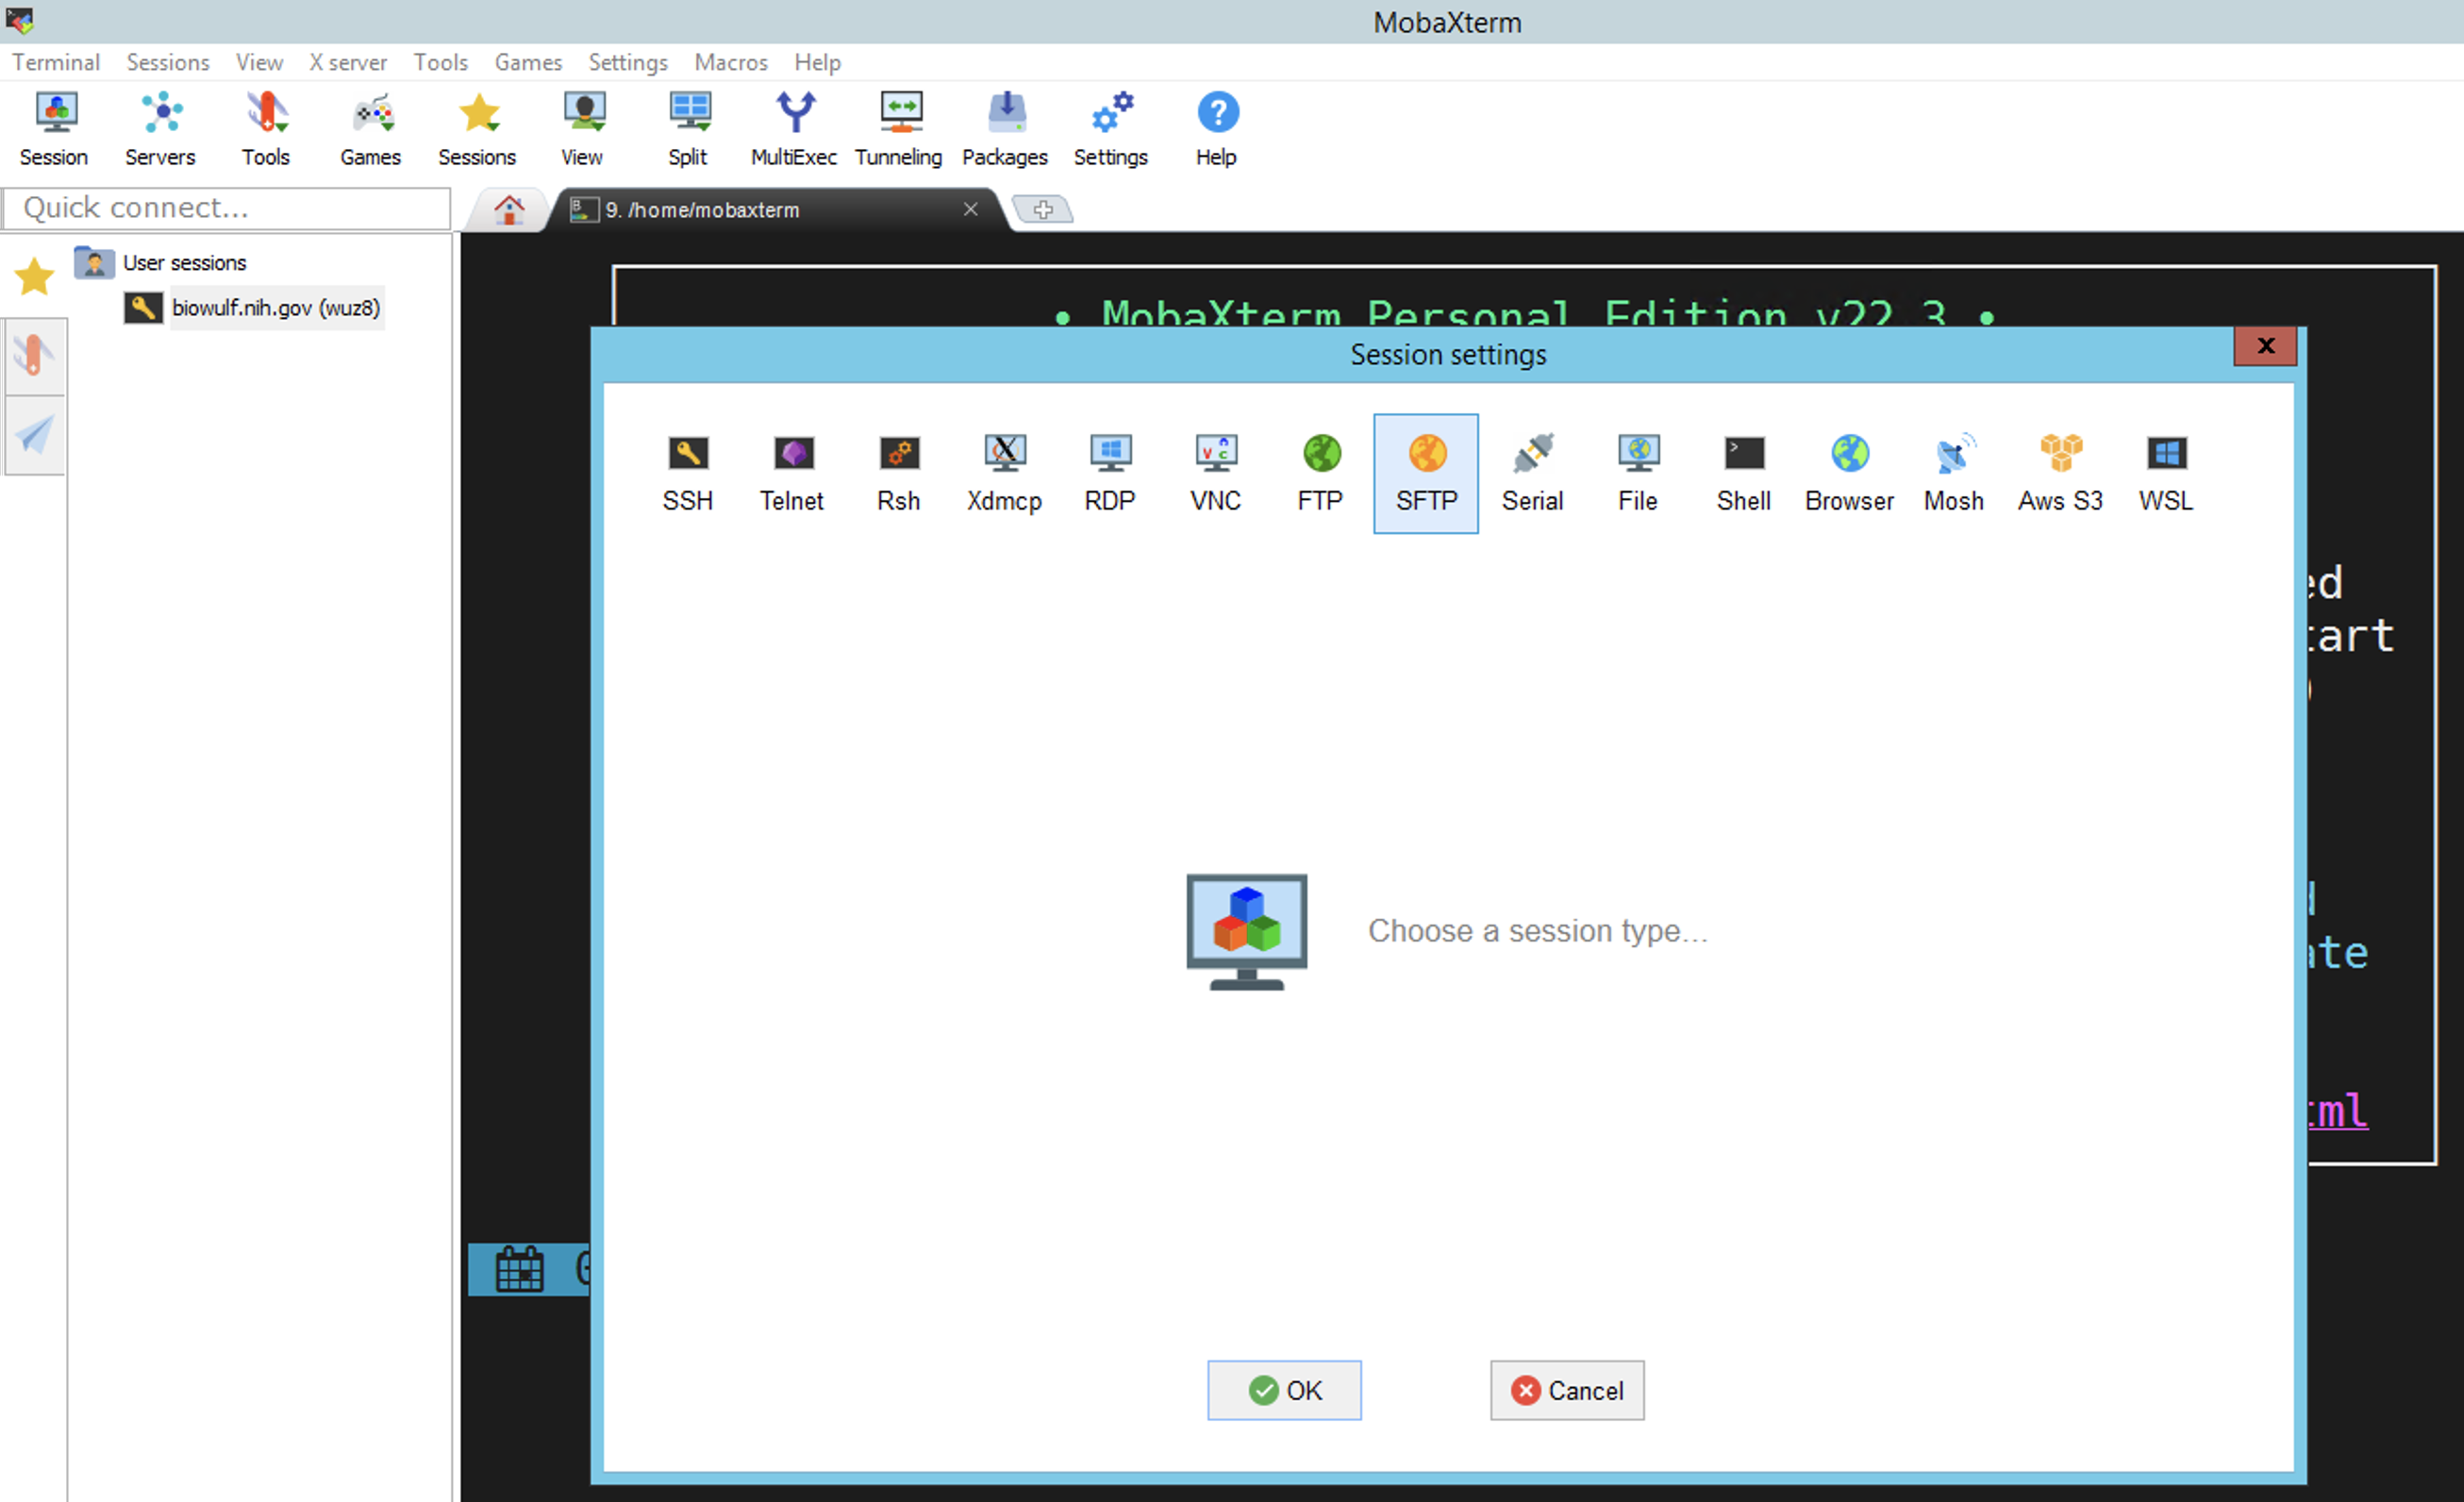Select the biowulf.nih.gov saved session
Viewport: 2464px width, 1502px height.
275,308
